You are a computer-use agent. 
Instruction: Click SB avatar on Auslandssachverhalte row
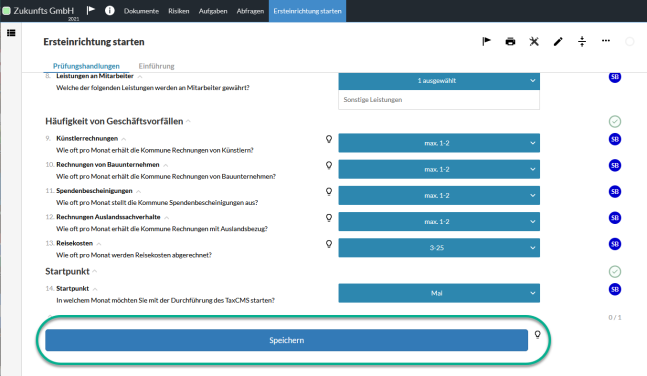click(x=615, y=218)
